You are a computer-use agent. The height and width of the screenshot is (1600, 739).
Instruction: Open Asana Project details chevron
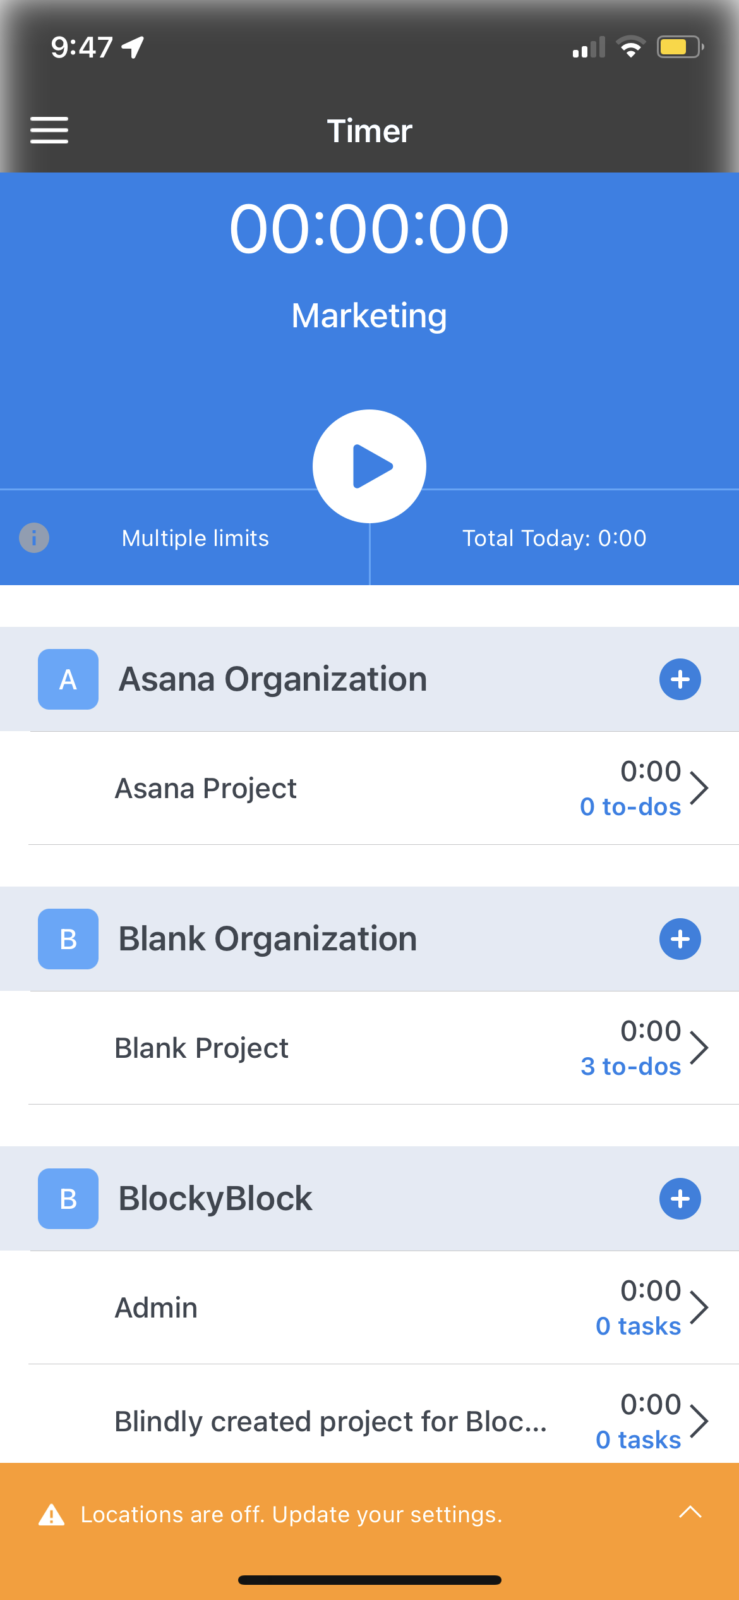tap(700, 788)
